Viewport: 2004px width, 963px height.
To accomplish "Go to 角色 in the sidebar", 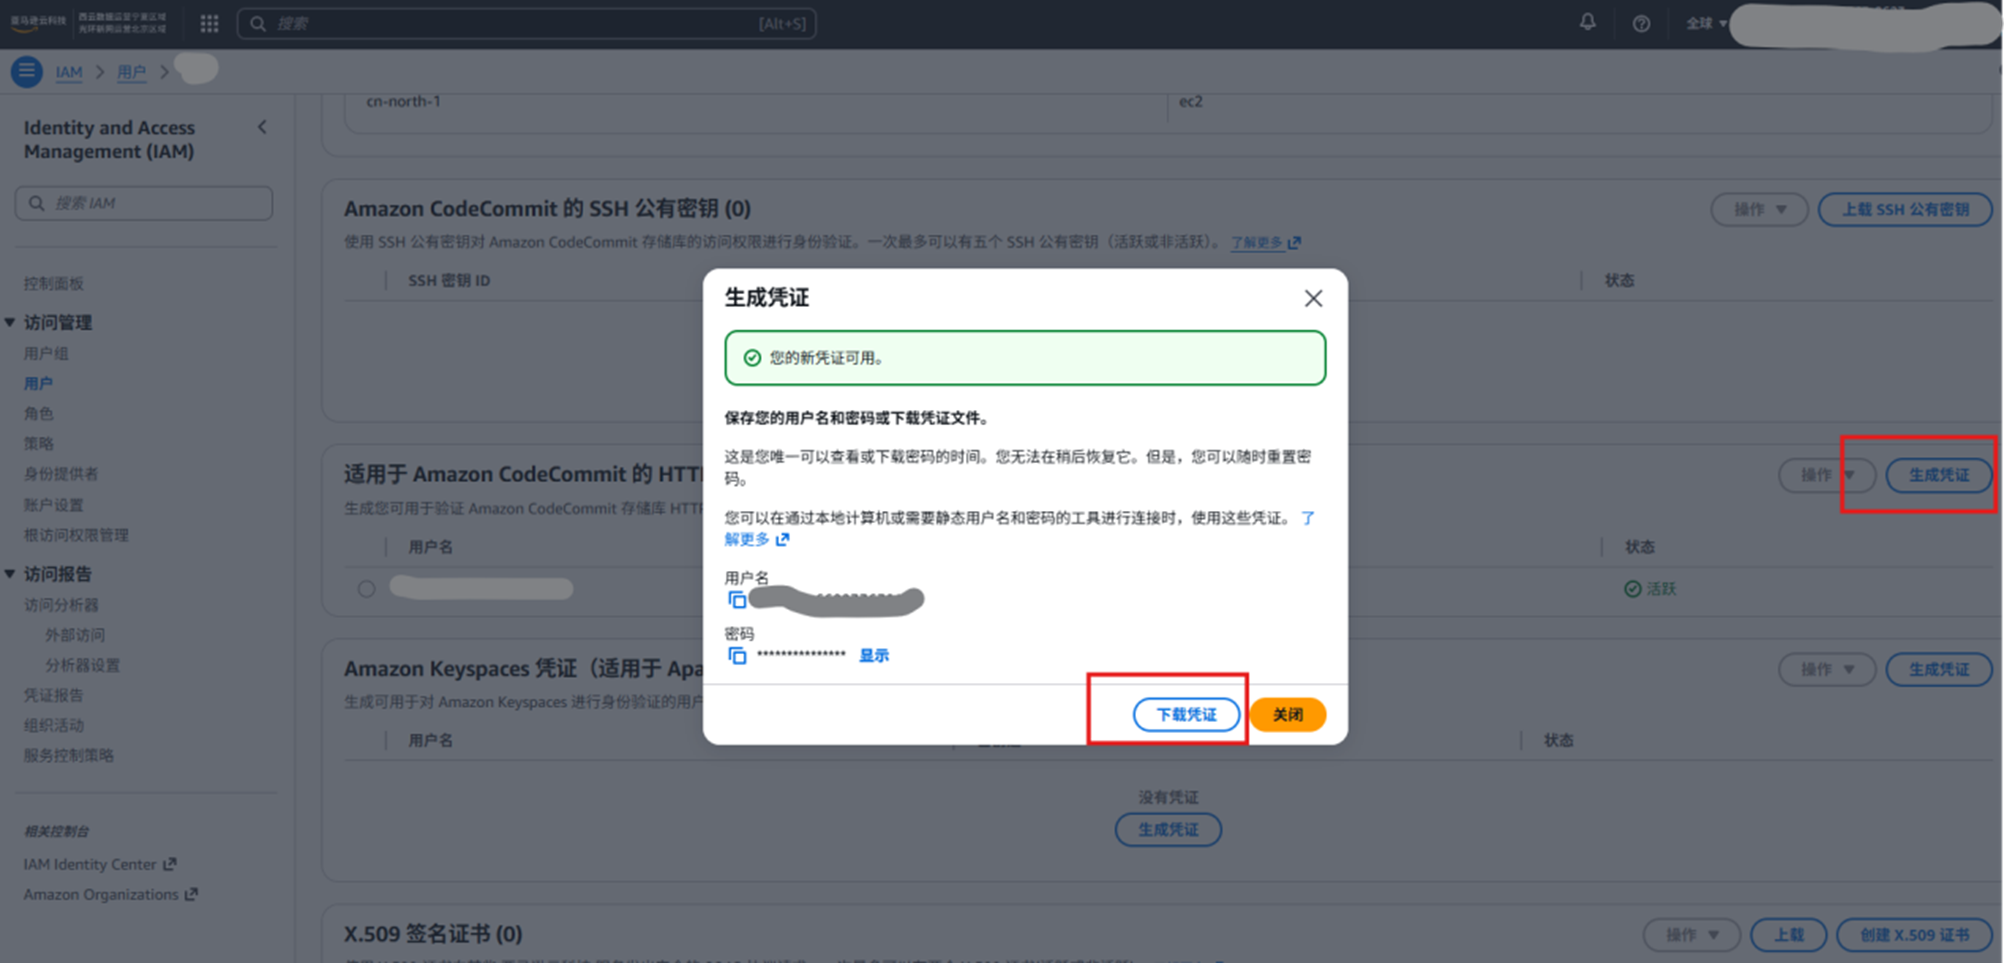I will pos(38,414).
